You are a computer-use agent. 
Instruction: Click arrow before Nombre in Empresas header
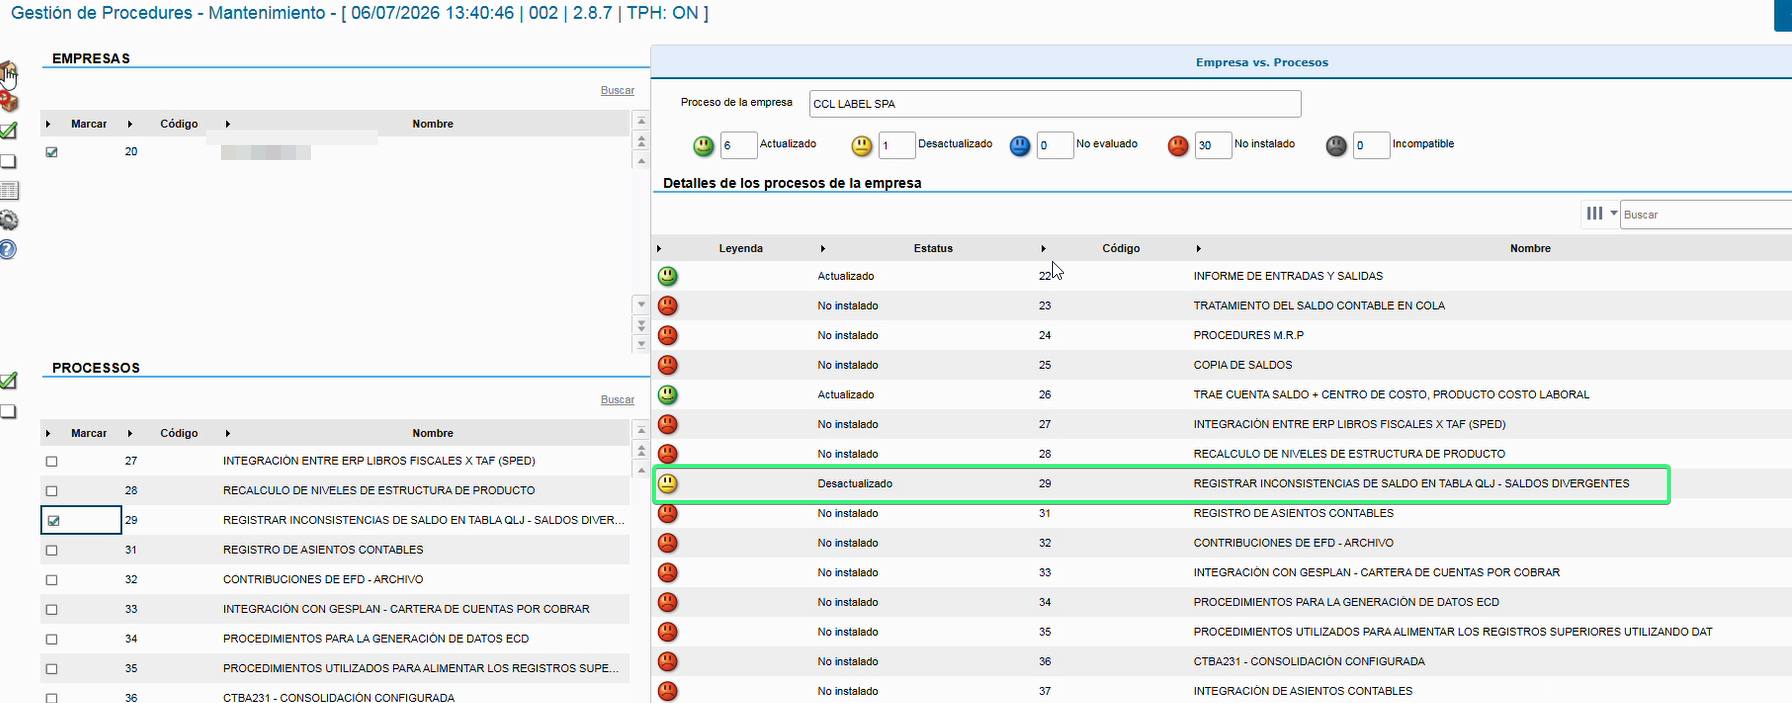[x=228, y=124]
